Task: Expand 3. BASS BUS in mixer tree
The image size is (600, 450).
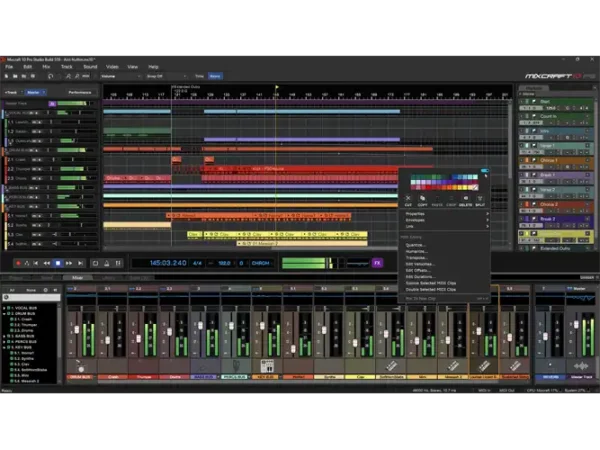Action: point(4,336)
